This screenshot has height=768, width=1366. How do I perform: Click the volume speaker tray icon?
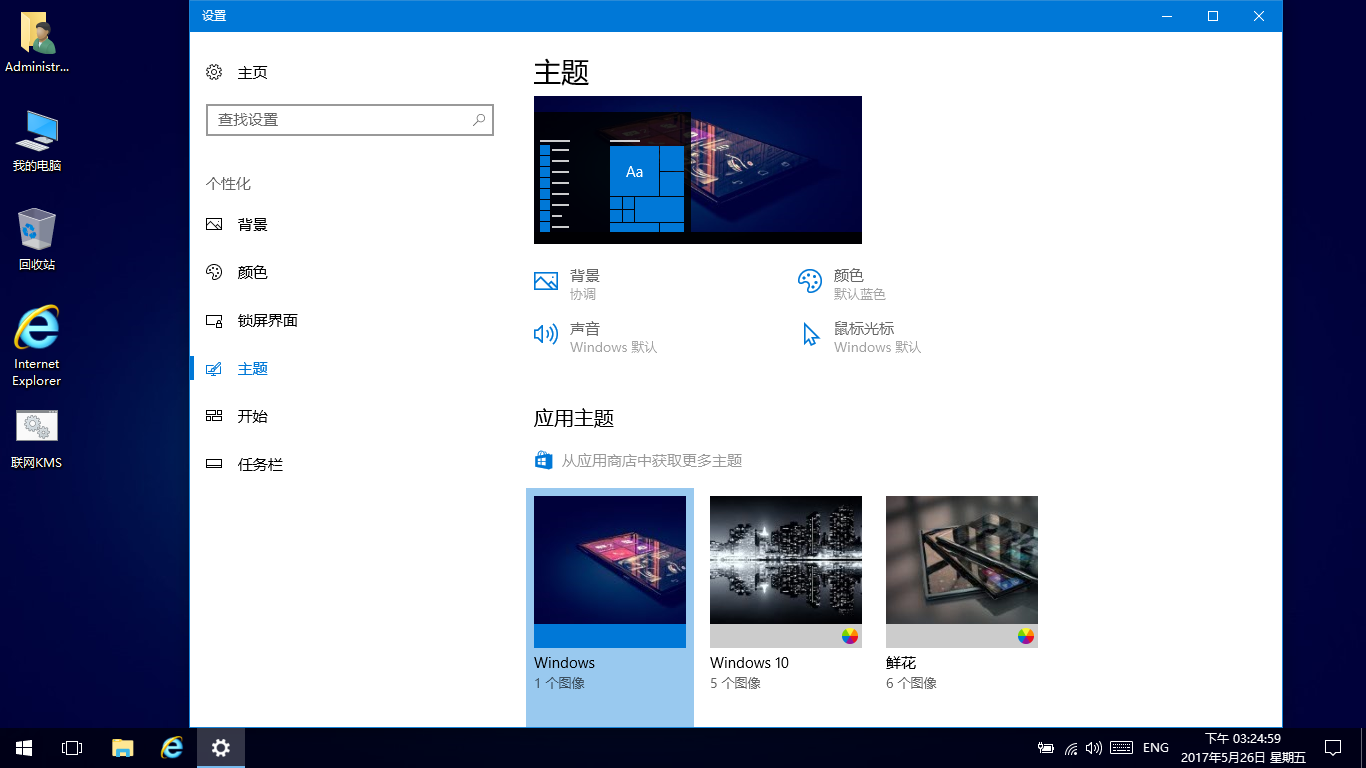pyautogui.click(x=1094, y=748)
